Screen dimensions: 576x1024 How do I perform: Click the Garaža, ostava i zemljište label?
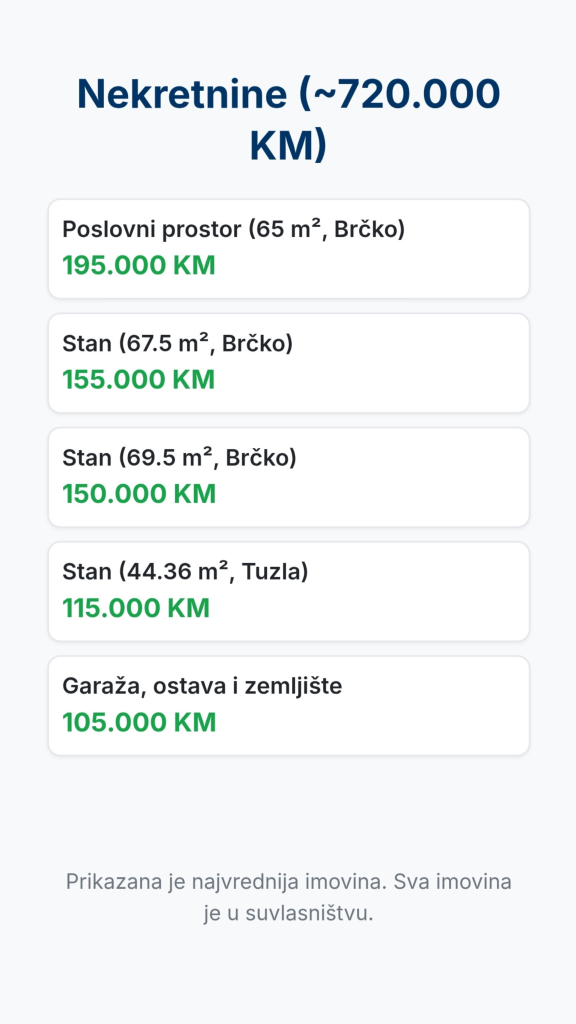tap(202, 687)
